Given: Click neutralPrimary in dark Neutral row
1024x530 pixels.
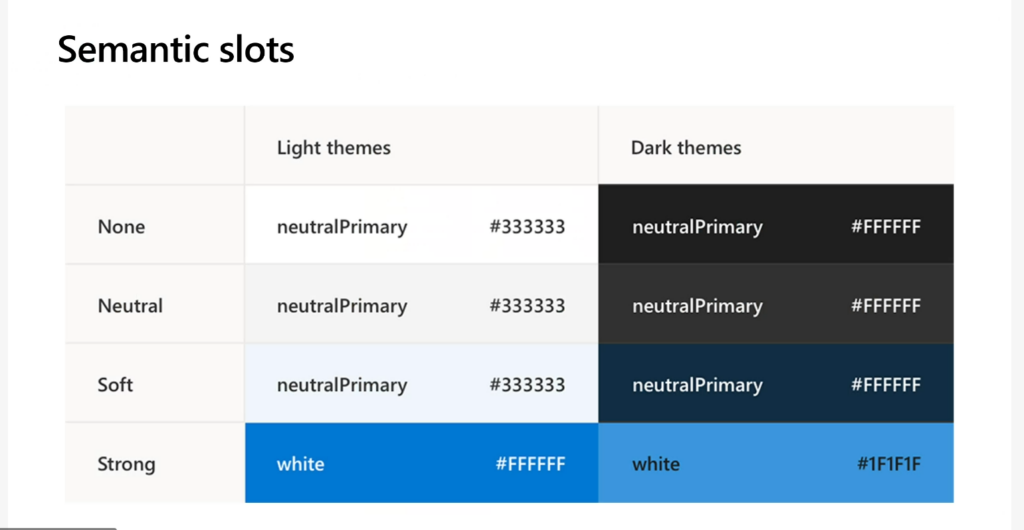Looking at the screenshot, I should (x=697, y=306).
